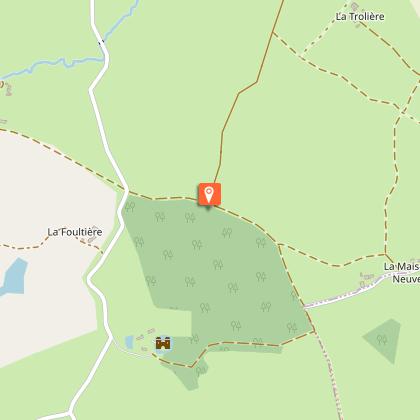Click the La Maison Neuve label

(402, 273)
